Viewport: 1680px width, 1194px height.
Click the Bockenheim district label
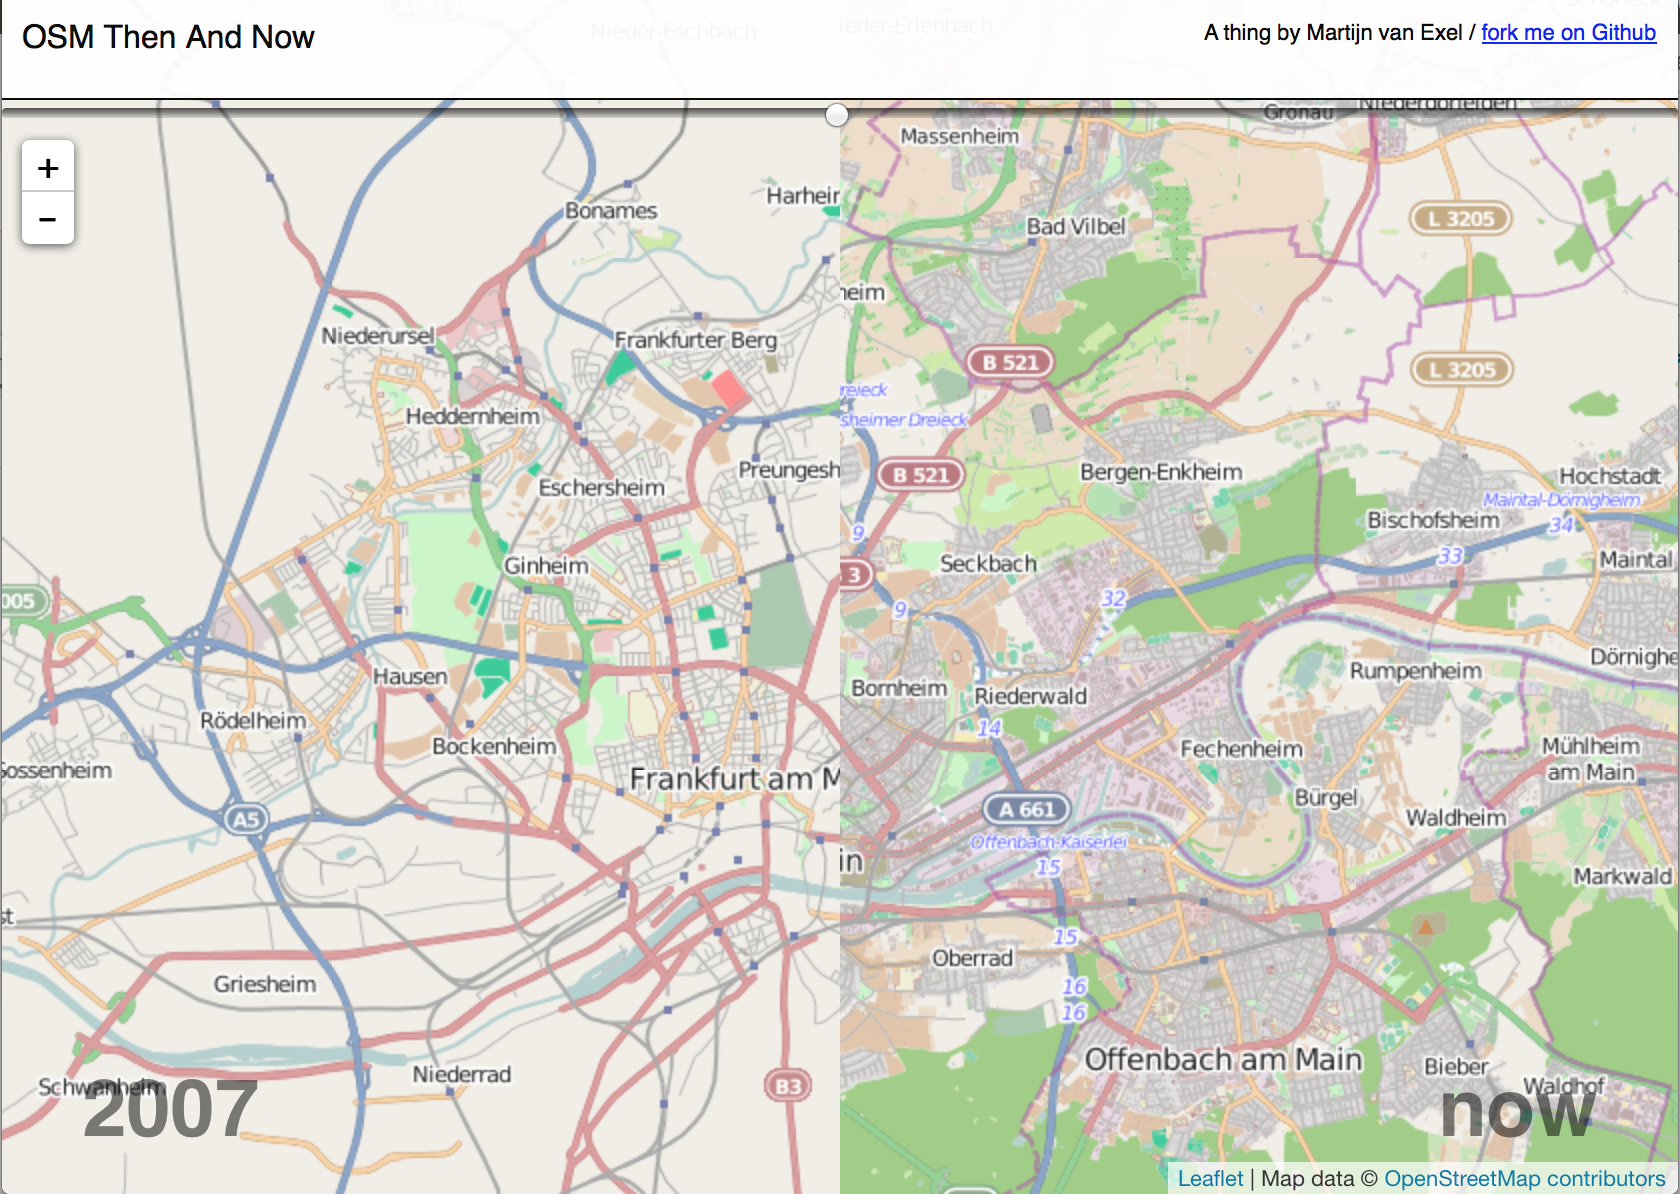click(494, 746)
